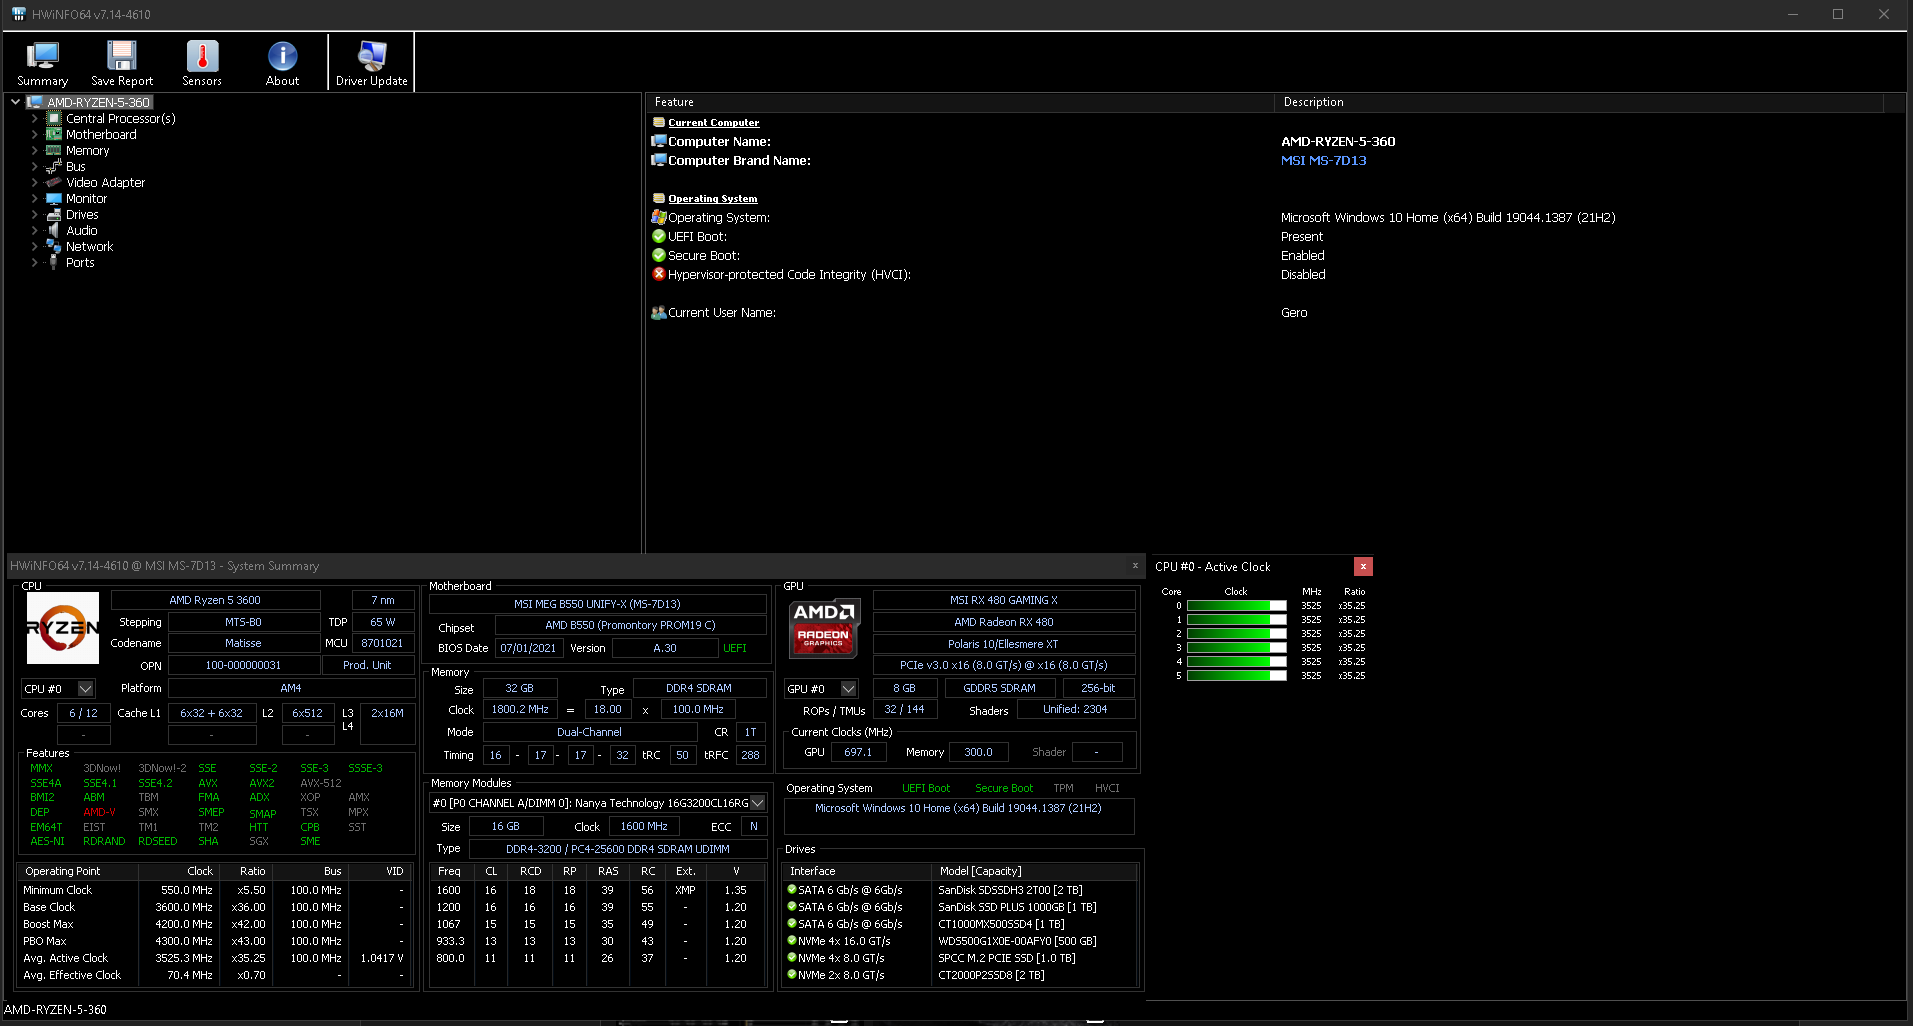This screenshot has width=1913, height=1026.
Task: Click the UEFI Boot indicator in Operating System
Action: pyautogui.click(x=926, y=789)
